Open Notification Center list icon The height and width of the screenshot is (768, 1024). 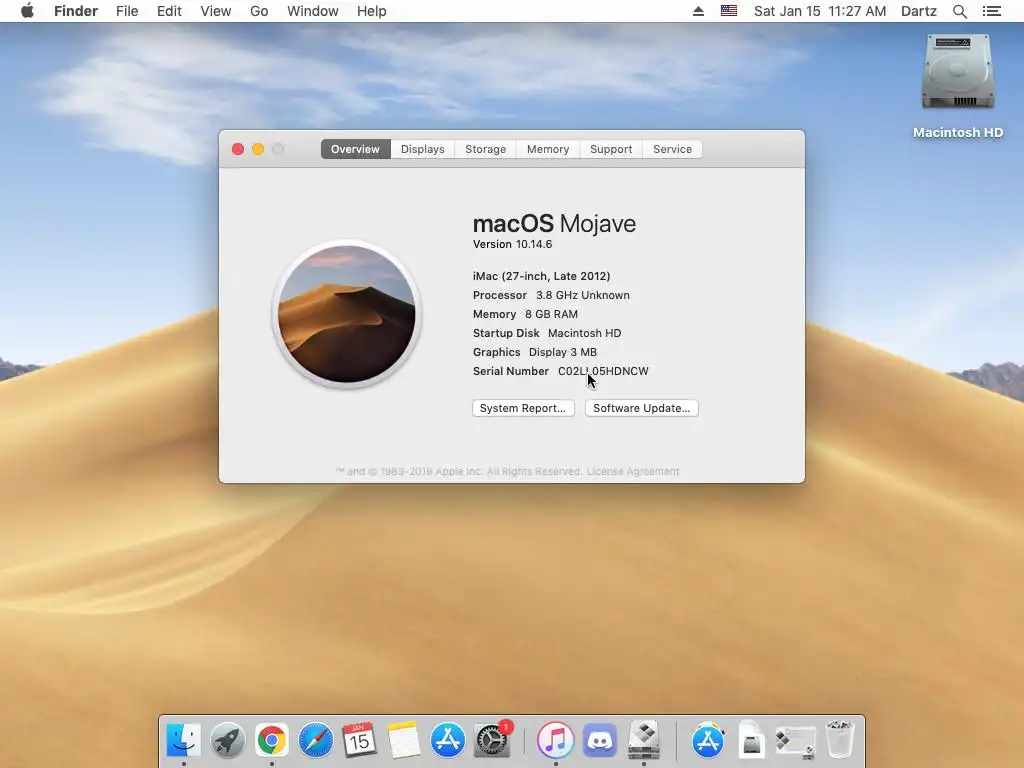click(x=991, y=11)
